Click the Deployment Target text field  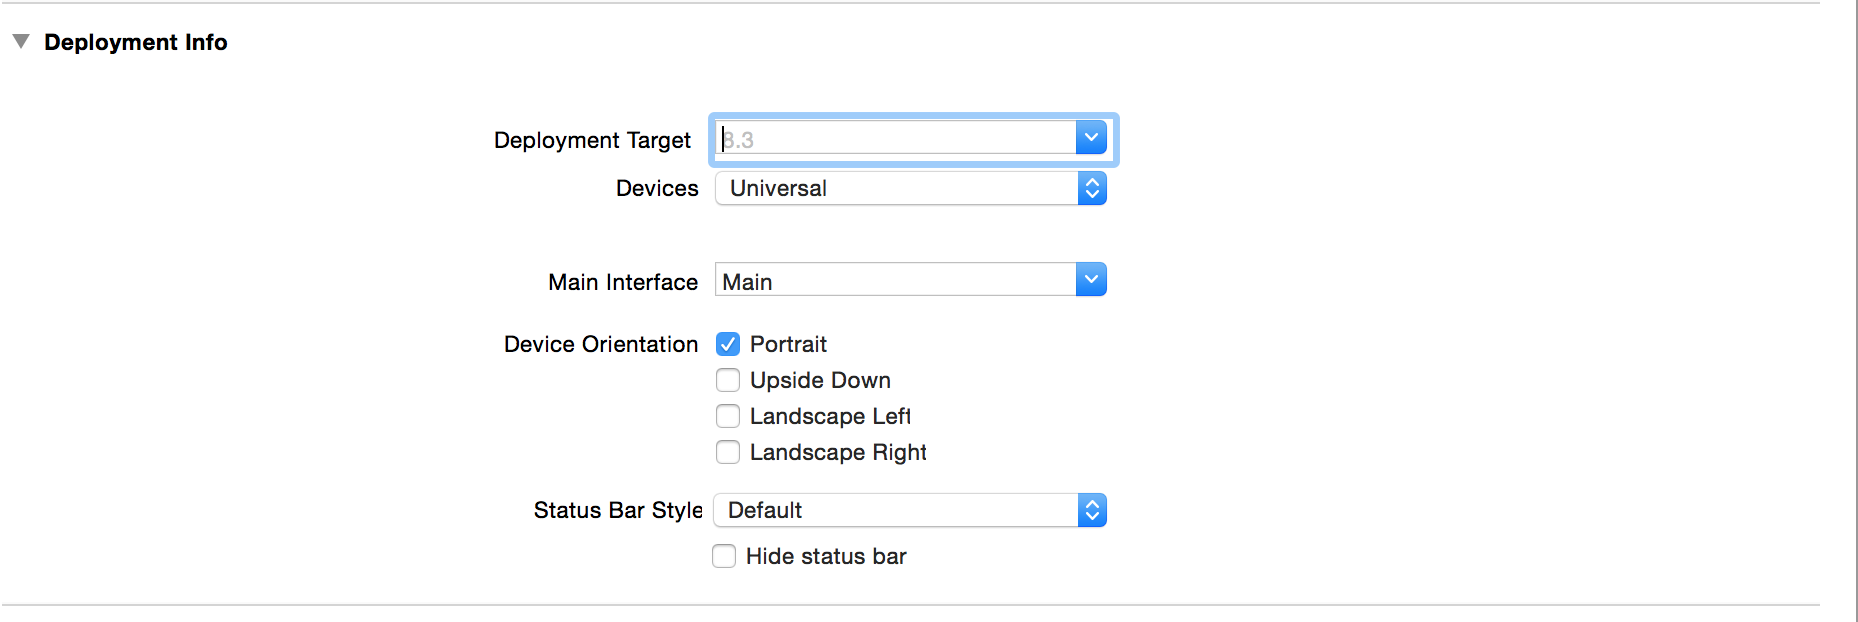pos(895,139)
